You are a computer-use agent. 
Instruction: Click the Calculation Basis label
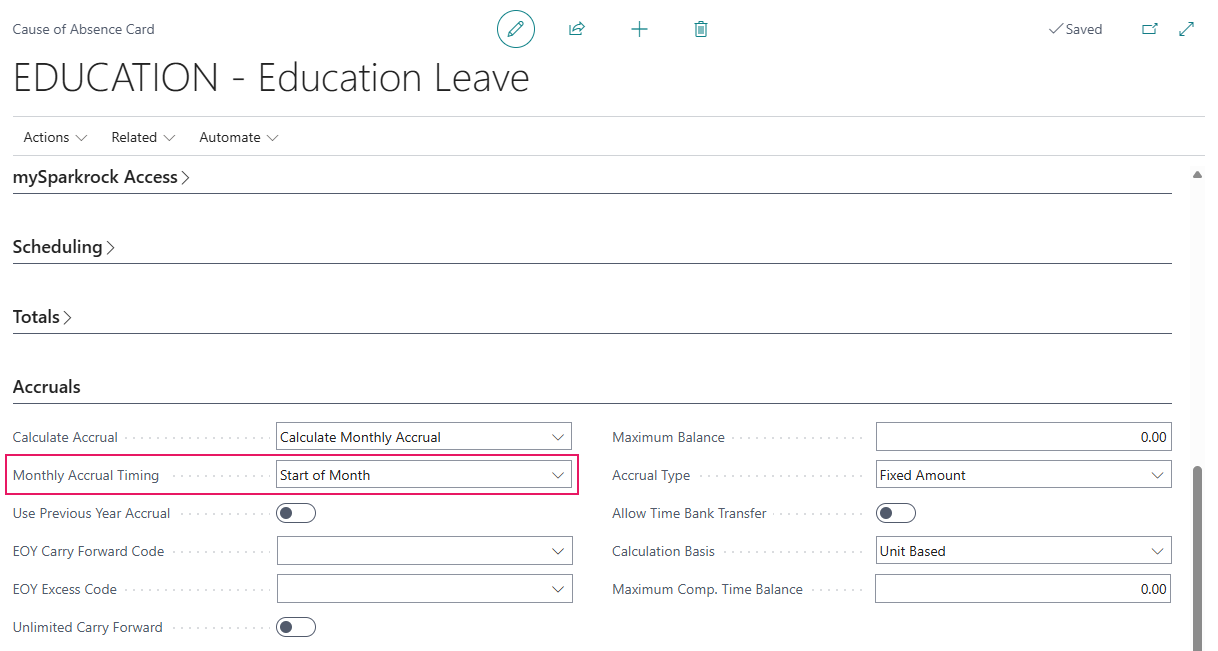664,551
